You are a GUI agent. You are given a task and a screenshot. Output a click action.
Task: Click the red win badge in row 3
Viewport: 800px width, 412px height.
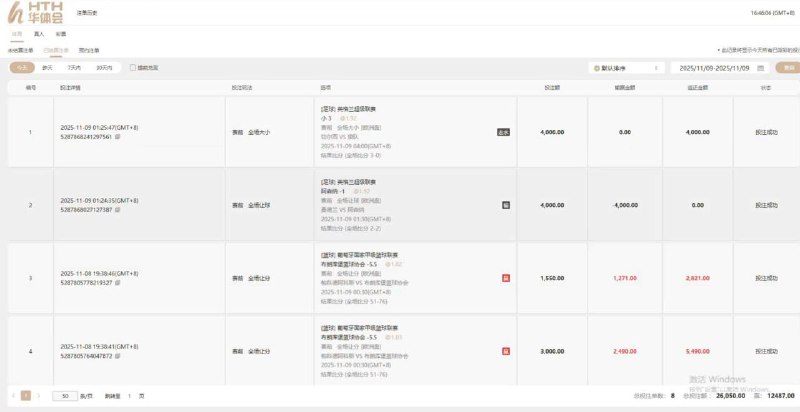(x=504, y=279)
